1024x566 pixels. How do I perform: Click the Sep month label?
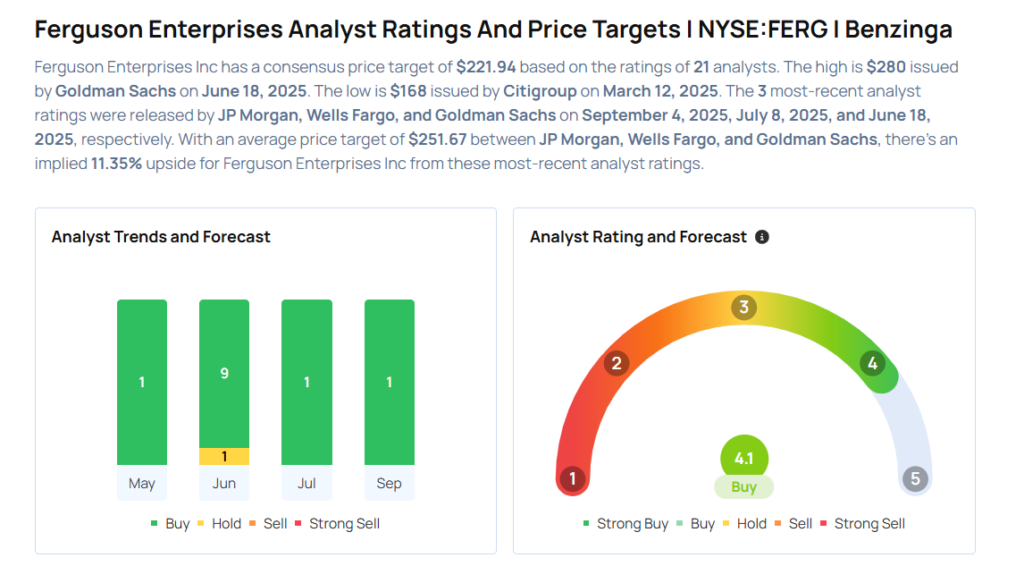389,483
